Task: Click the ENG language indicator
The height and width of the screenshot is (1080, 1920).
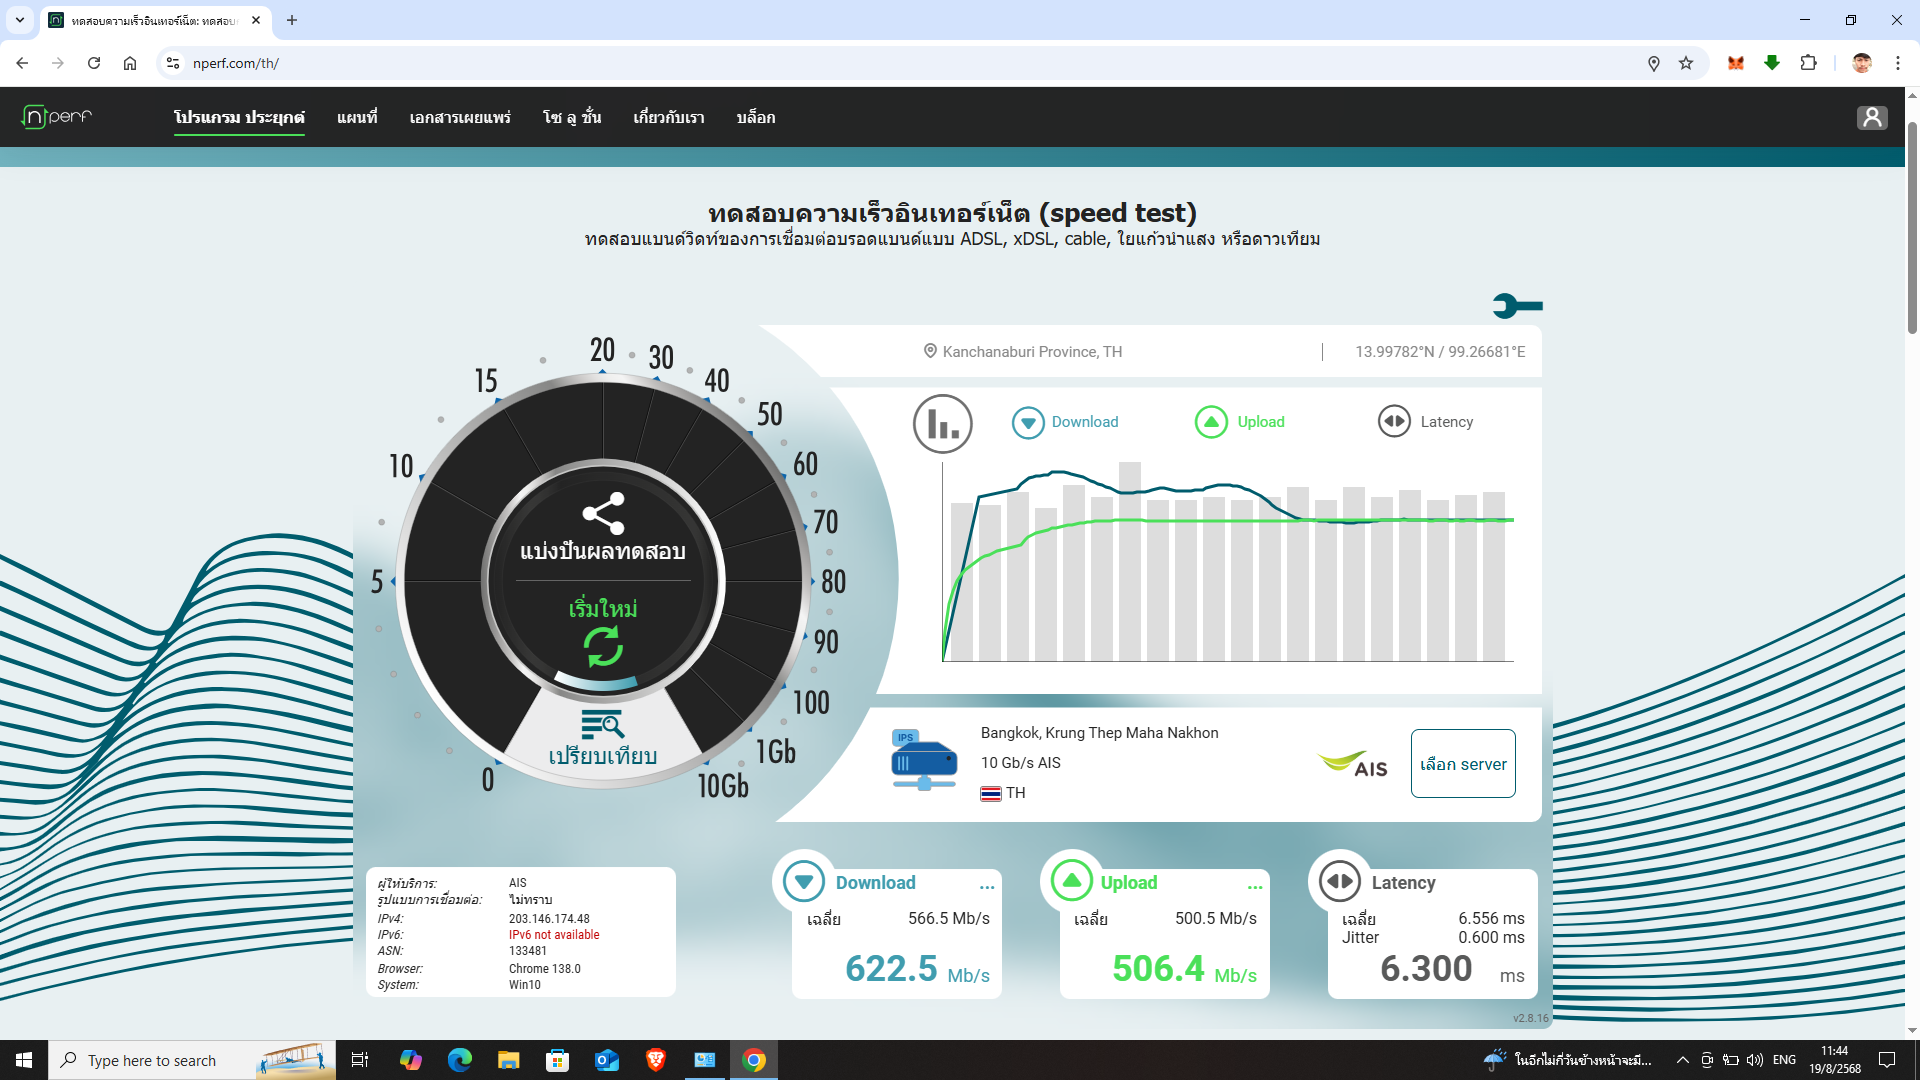Action: (x=1784, y=1060)
